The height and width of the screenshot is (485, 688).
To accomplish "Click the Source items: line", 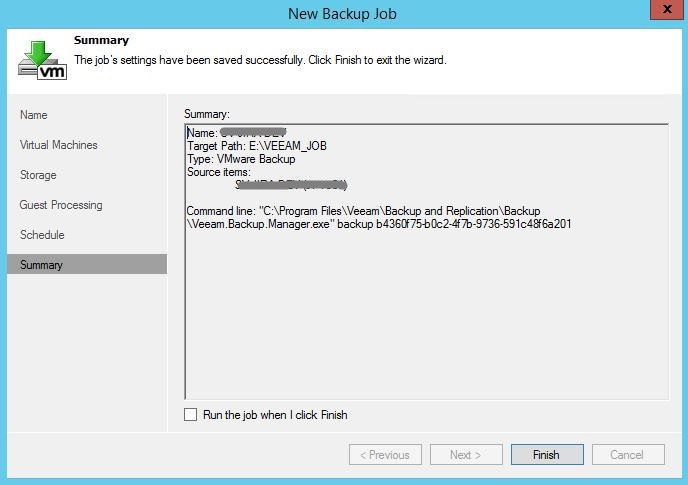I will pyautogui.click(x=219, y=172).
